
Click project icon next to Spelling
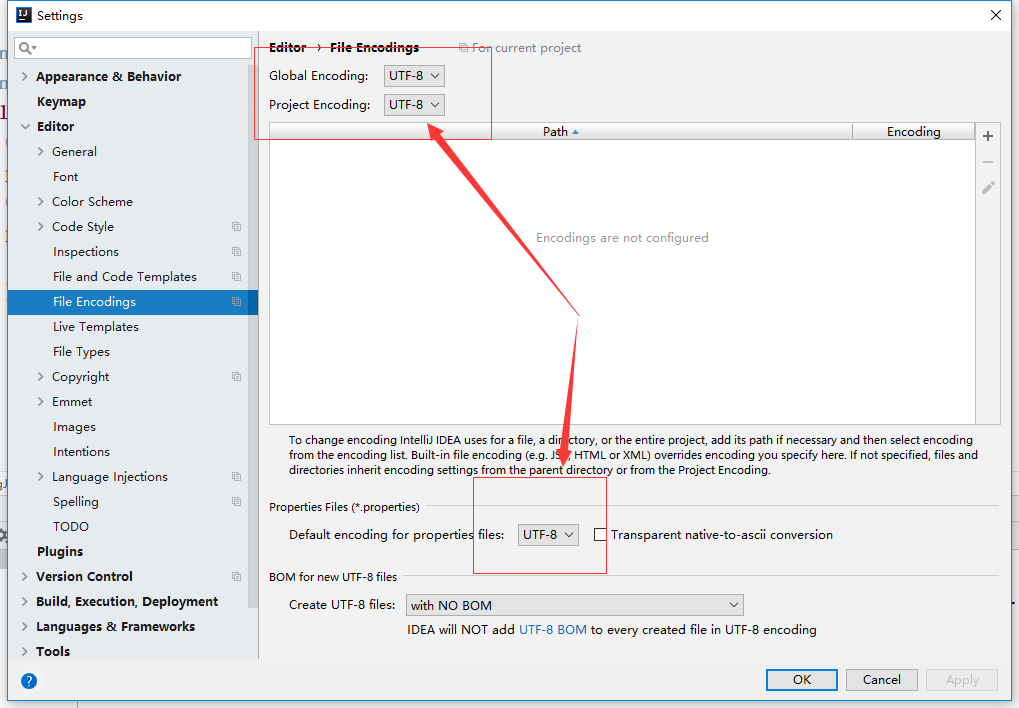point(237,501)
